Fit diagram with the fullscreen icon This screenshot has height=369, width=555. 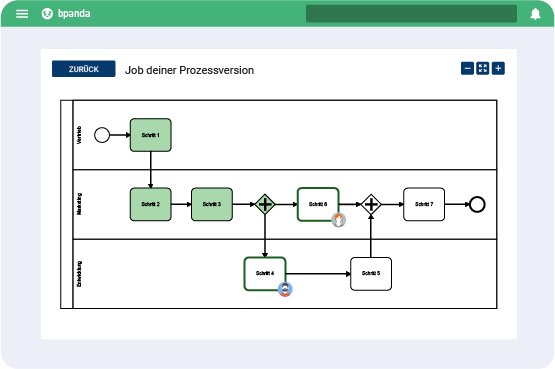click(x=483, y=68)
